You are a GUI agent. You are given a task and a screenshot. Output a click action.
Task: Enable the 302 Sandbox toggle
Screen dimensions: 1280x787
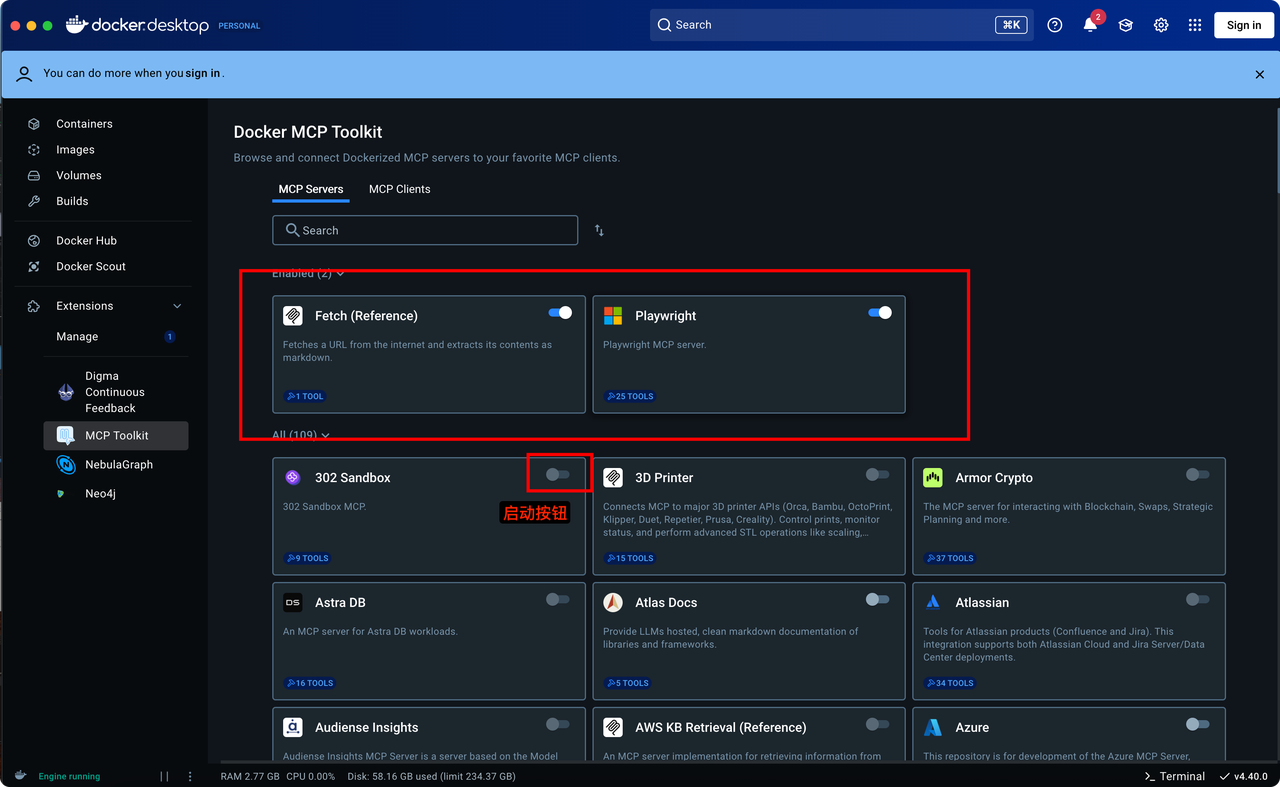point(558,475)
